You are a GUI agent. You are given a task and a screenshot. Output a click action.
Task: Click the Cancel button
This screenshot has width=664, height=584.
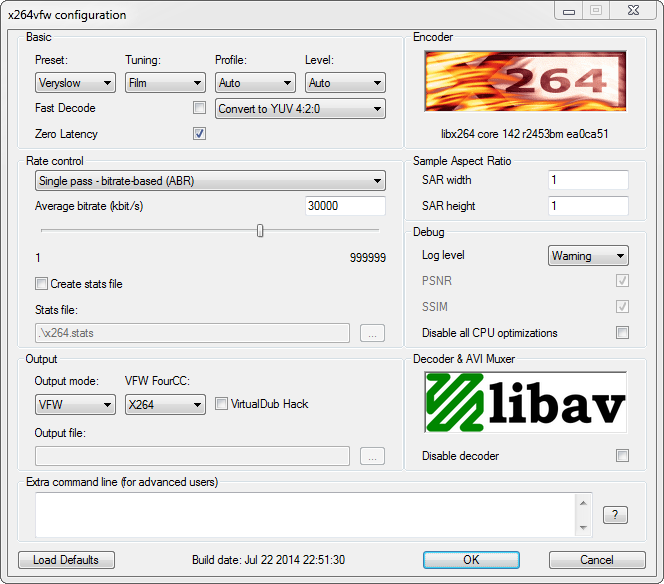tap(597, 560)
